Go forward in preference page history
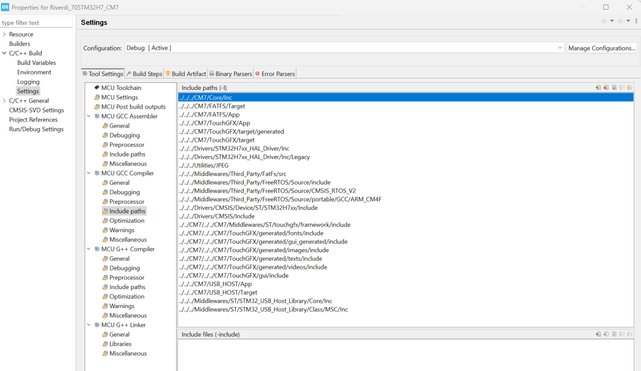641x371 pixels. (620, 21)
